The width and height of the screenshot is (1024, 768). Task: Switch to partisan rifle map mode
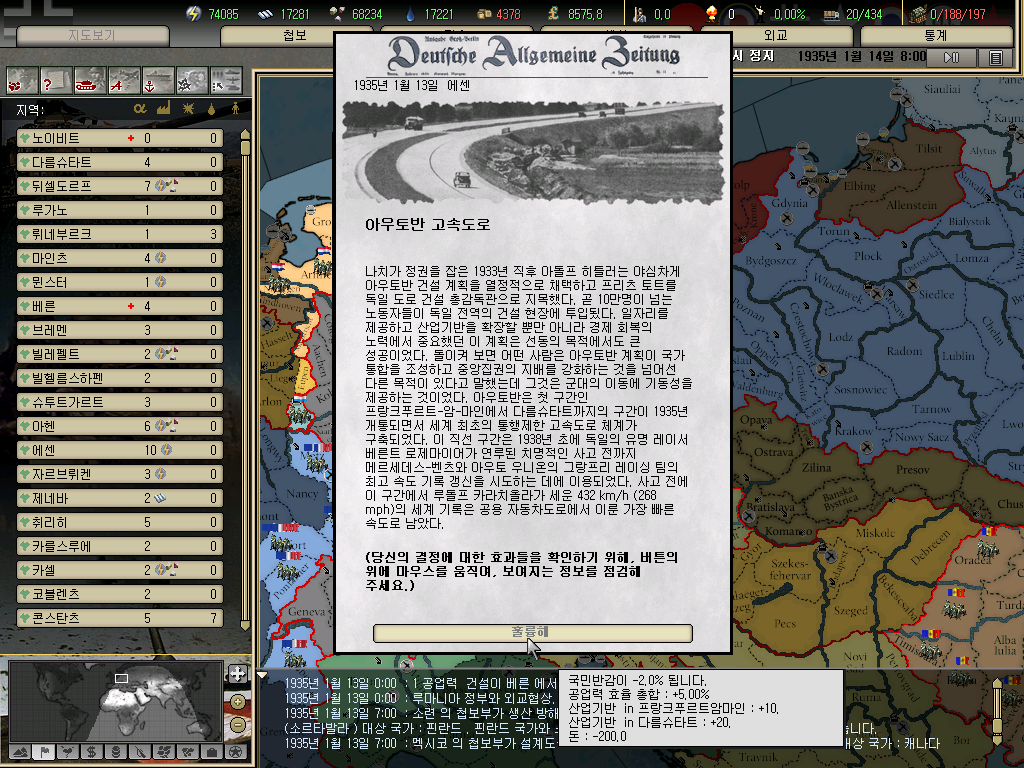click(x=140, y=752)
